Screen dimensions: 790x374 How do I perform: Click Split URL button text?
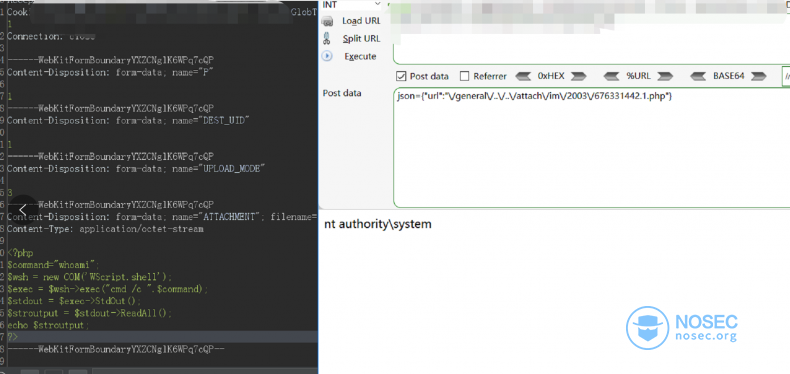point(362,39)
